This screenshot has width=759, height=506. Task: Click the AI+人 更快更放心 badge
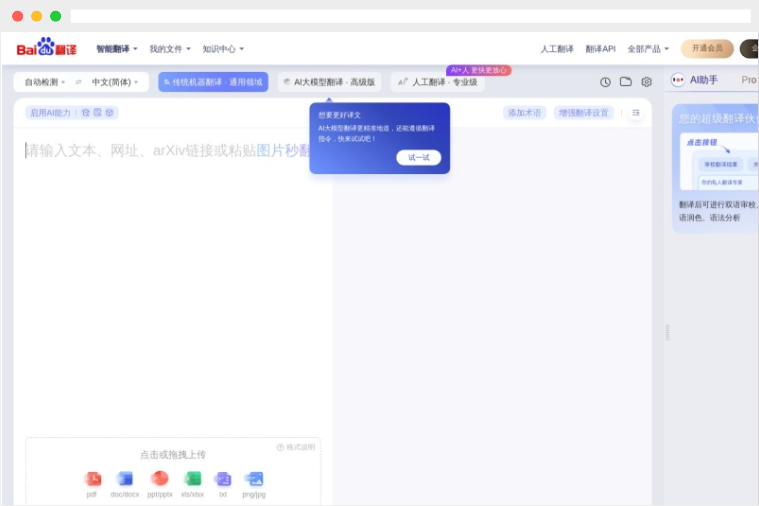pyautogui.click(x=479, y=70)
